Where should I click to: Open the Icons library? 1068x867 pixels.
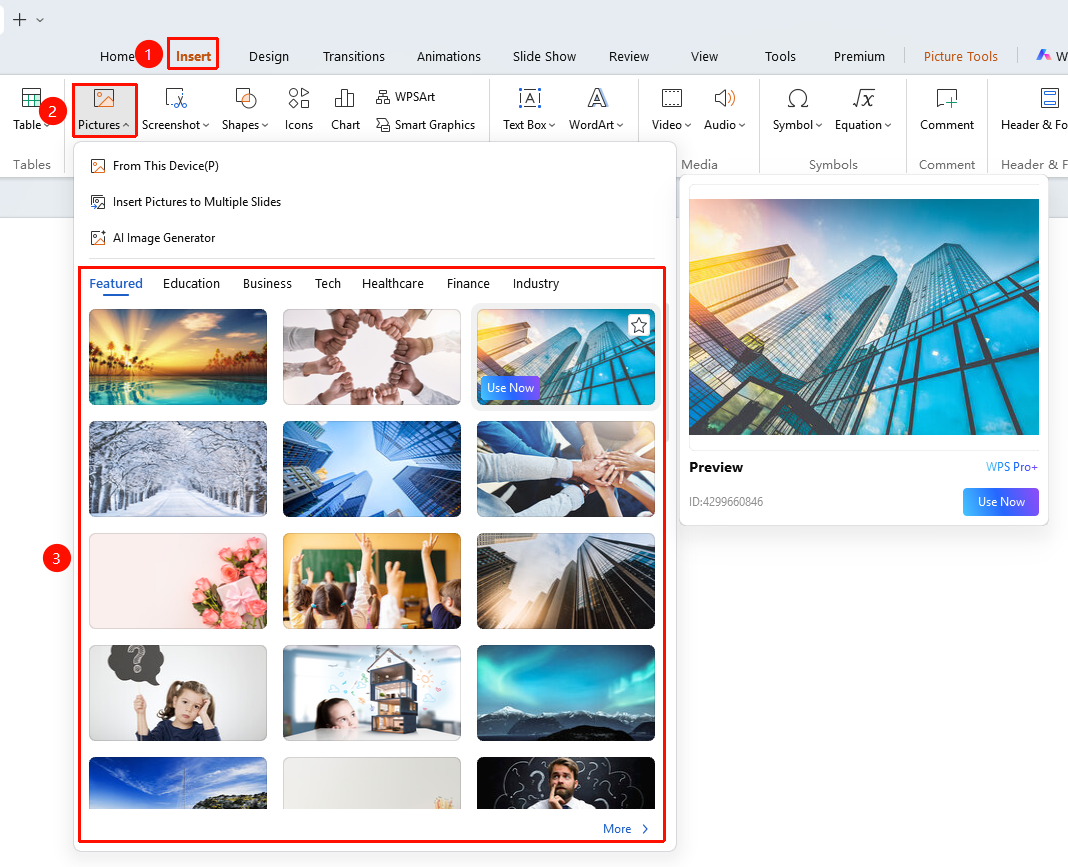pos(298,109)
